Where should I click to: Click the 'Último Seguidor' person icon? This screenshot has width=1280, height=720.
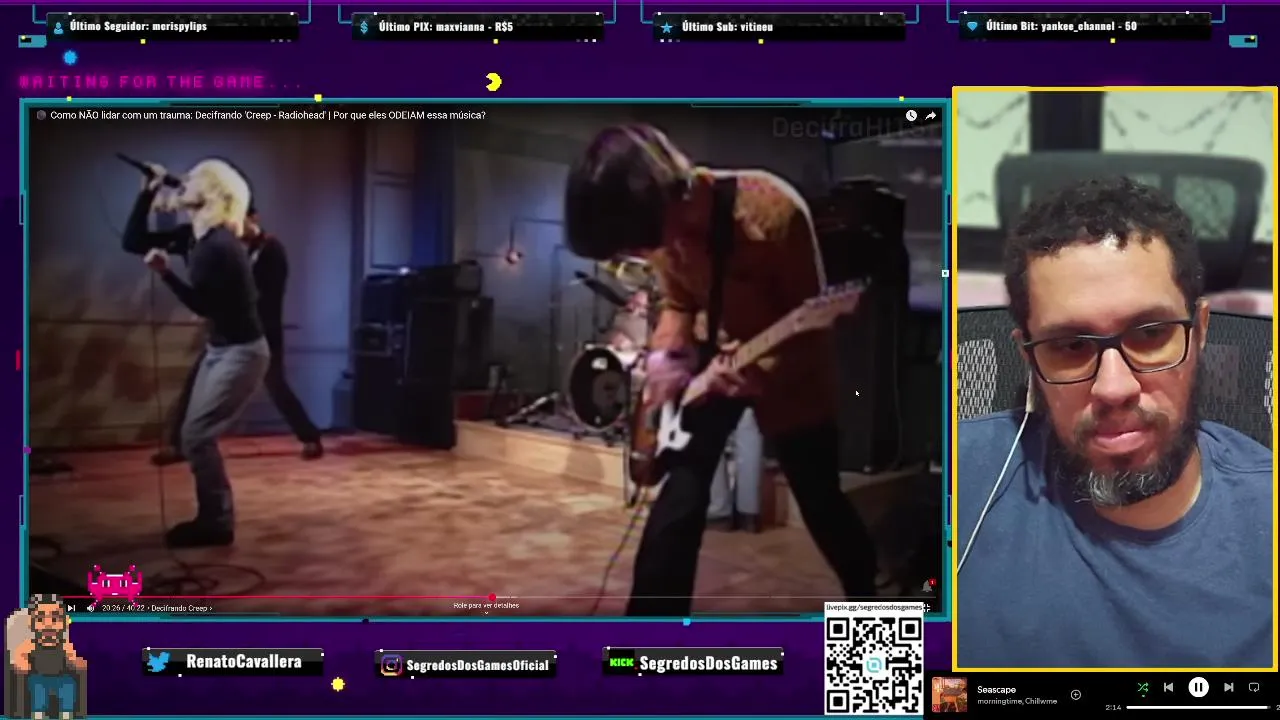[58, 27]
